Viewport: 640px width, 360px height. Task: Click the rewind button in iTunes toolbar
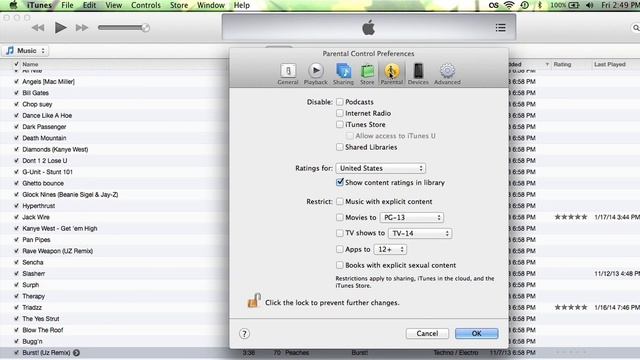click(x=38, y=28)
